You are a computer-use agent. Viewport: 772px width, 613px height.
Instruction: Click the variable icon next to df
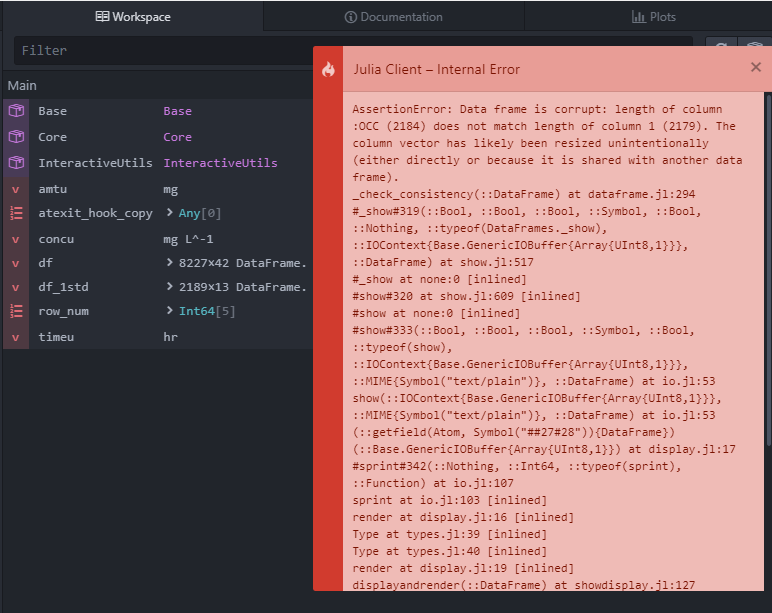tap(16, 263)
